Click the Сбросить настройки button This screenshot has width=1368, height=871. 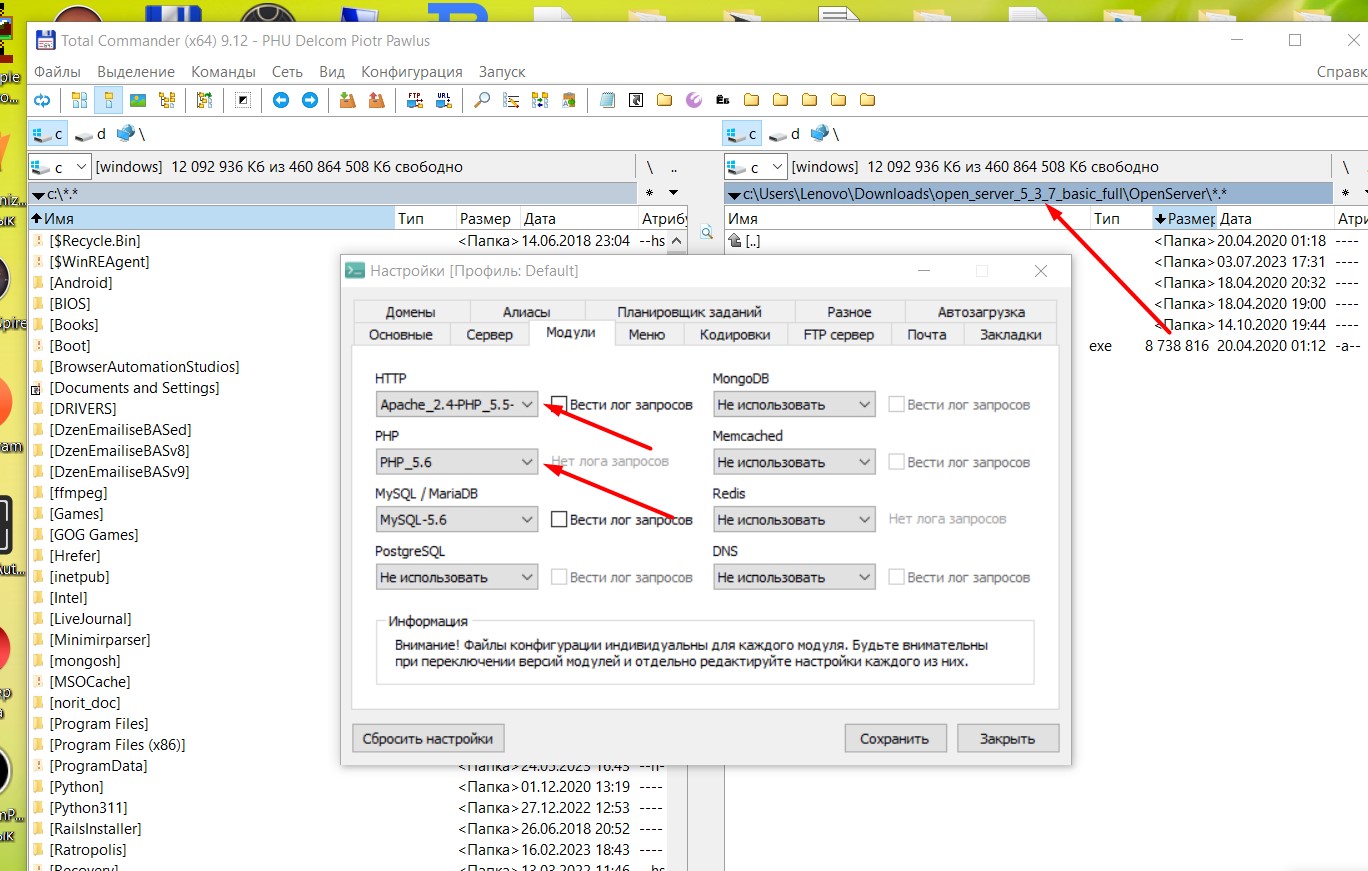[x=428, y=739]
